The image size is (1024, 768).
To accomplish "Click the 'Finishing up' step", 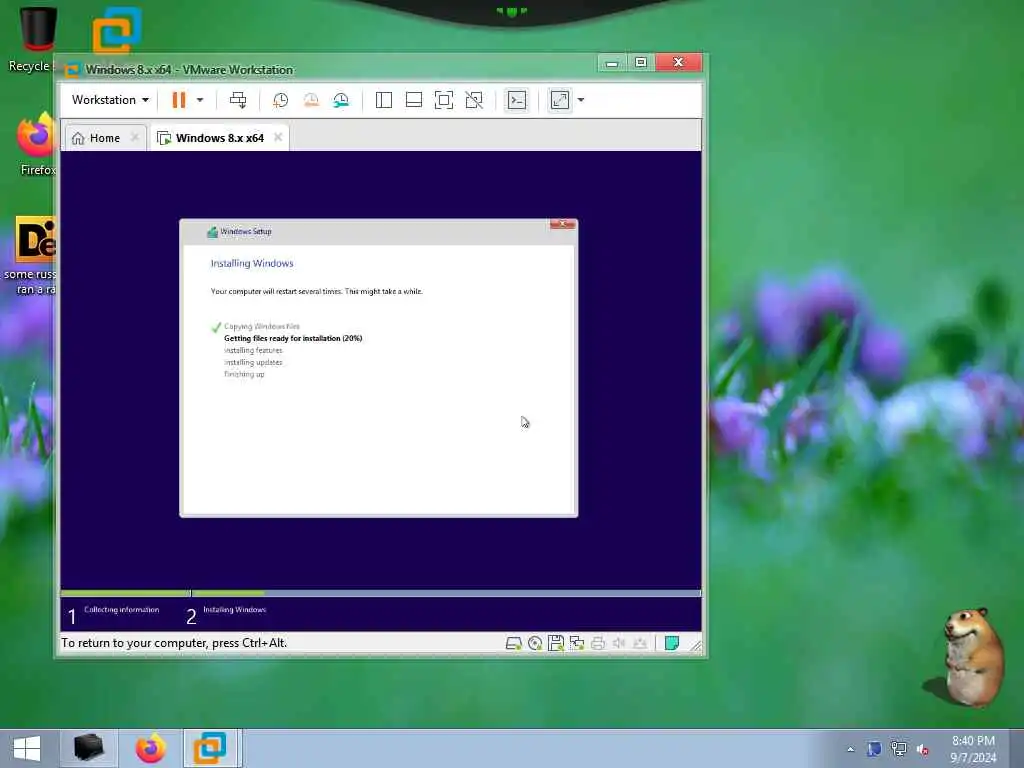I will click(244, 374).
